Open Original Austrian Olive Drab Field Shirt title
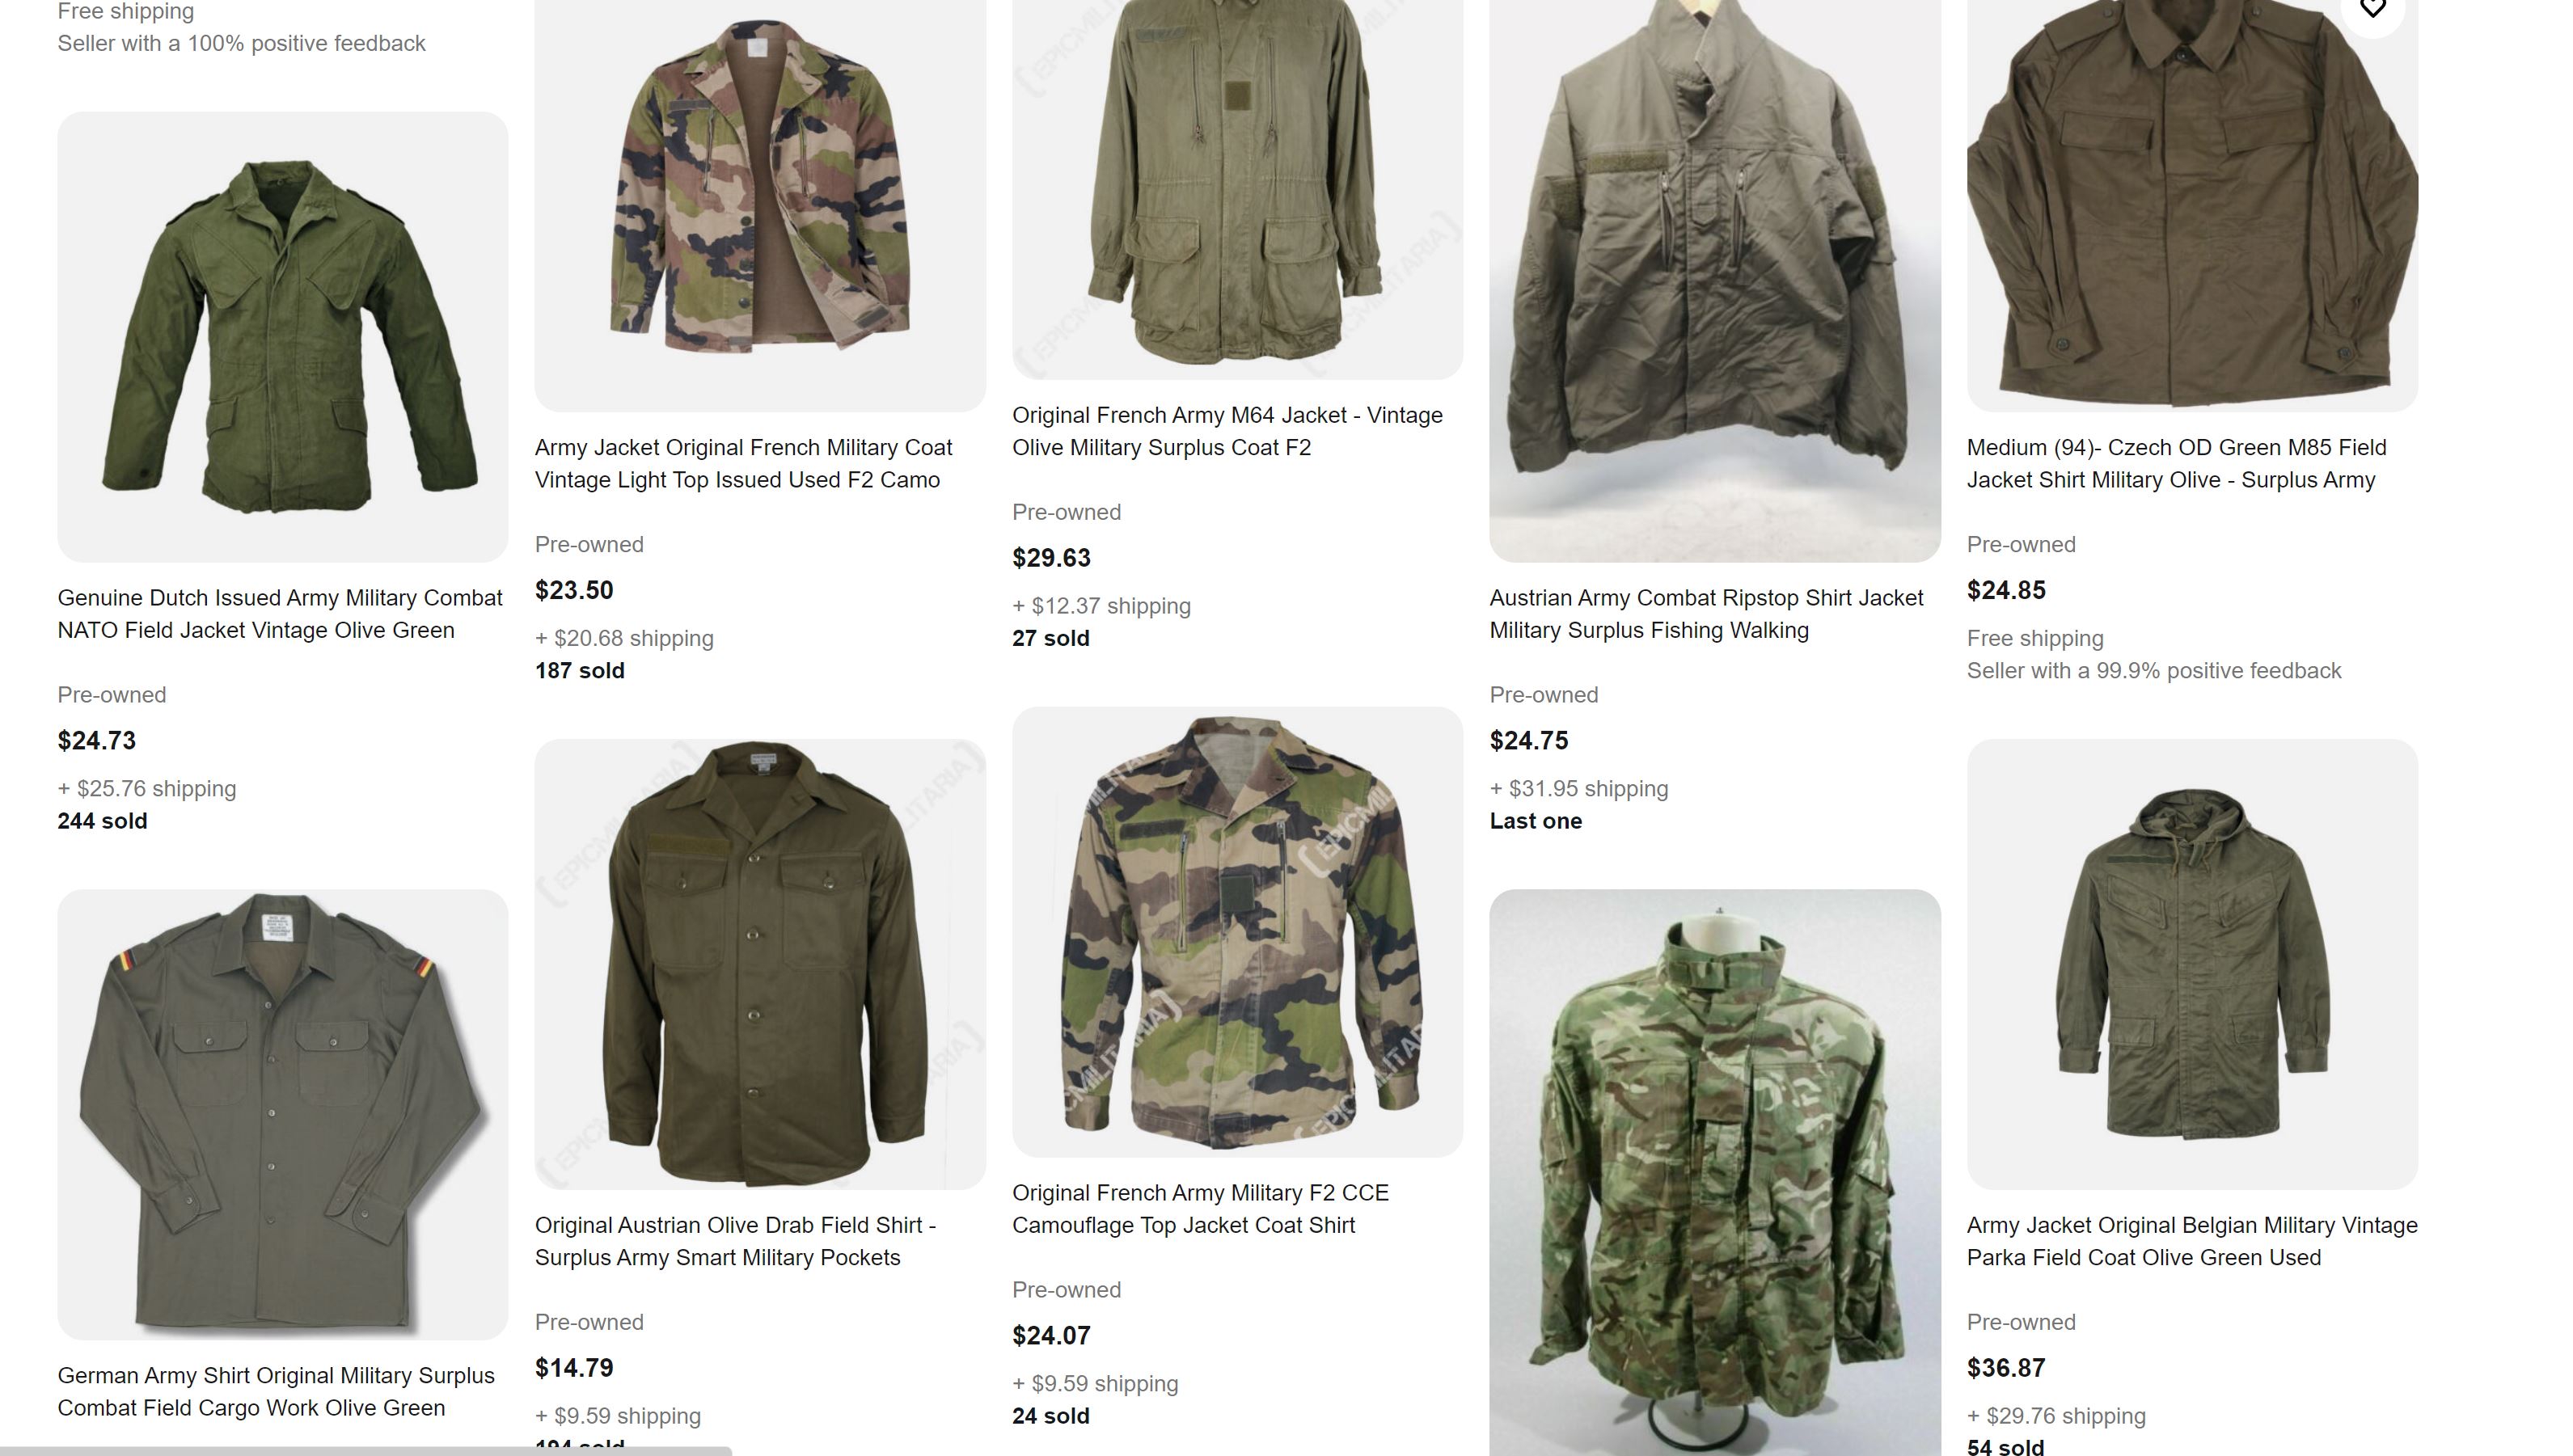The height and width of the screenshot is (1456, 2573). [735, 1241]
